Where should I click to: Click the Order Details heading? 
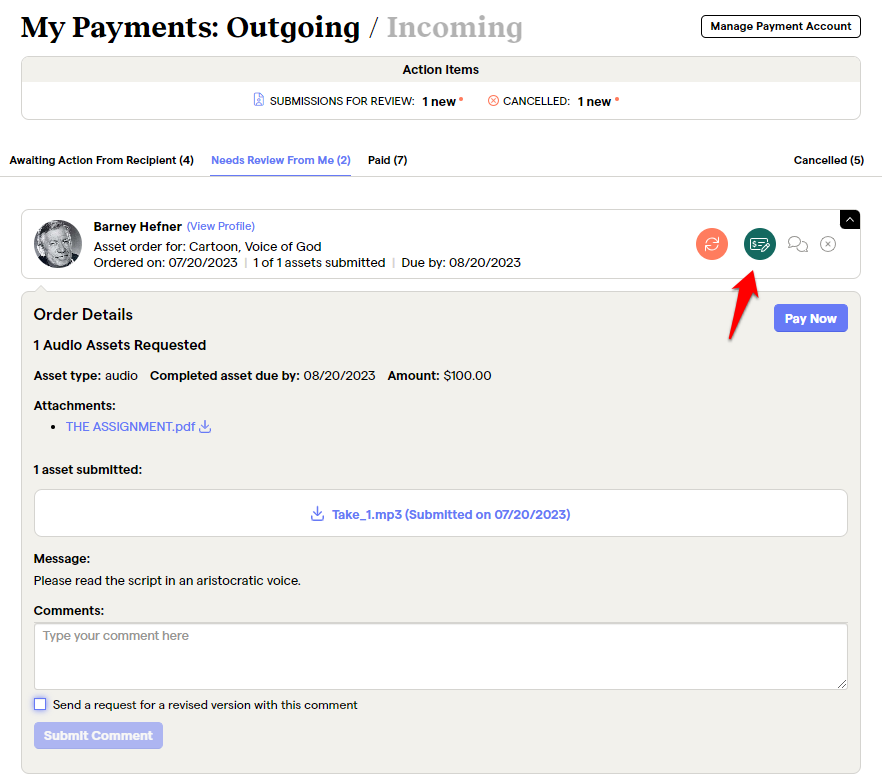click(x=83, y=314)
